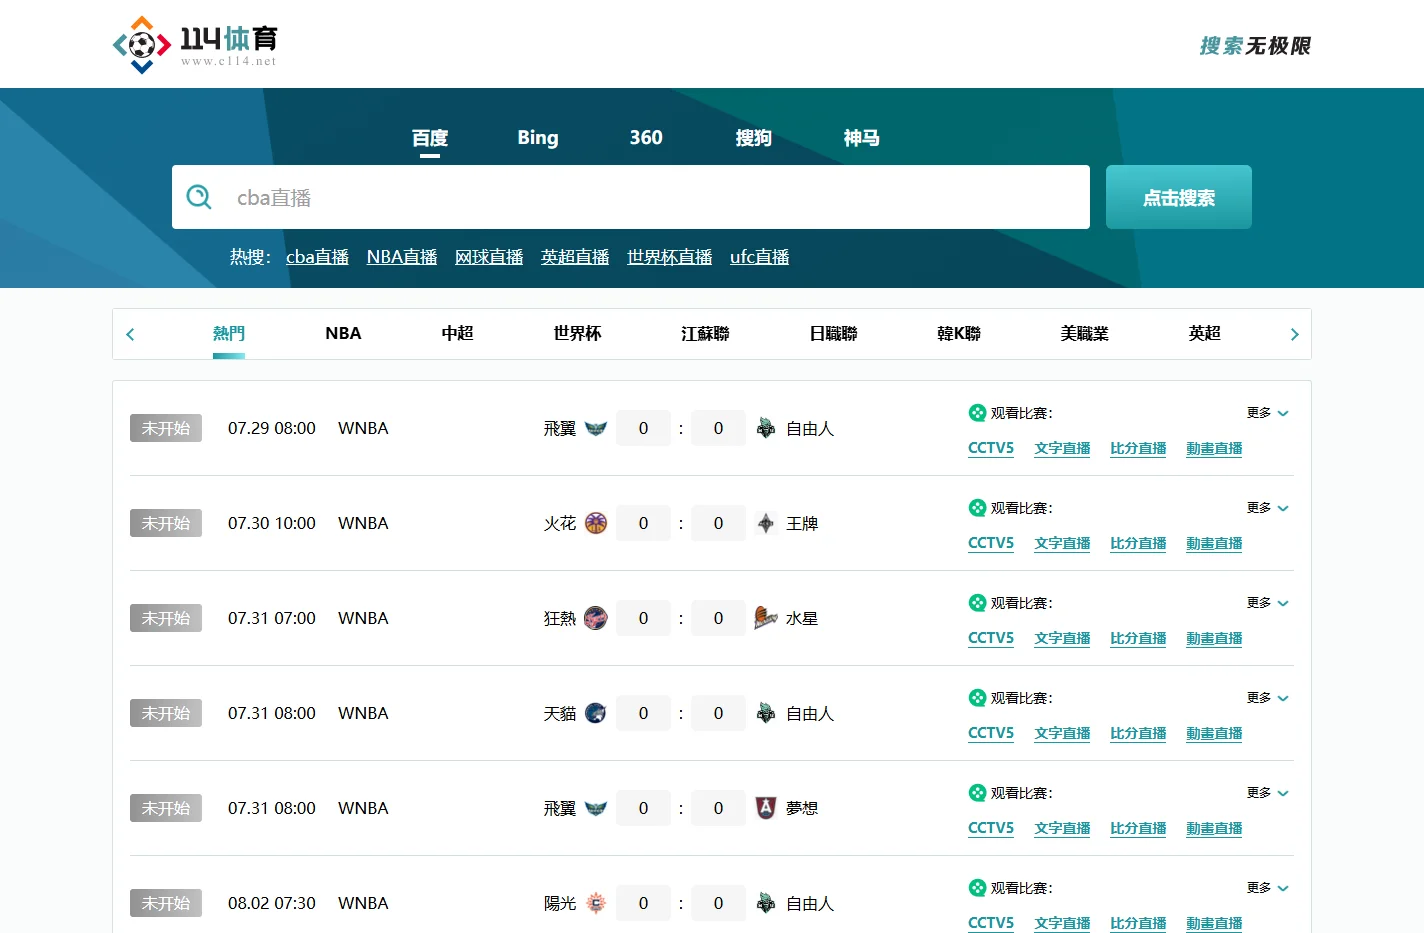Click 观看比赛 icon in 陽光 match row
The height and width of the screenshot is (933, 1424).
[977, 887]
